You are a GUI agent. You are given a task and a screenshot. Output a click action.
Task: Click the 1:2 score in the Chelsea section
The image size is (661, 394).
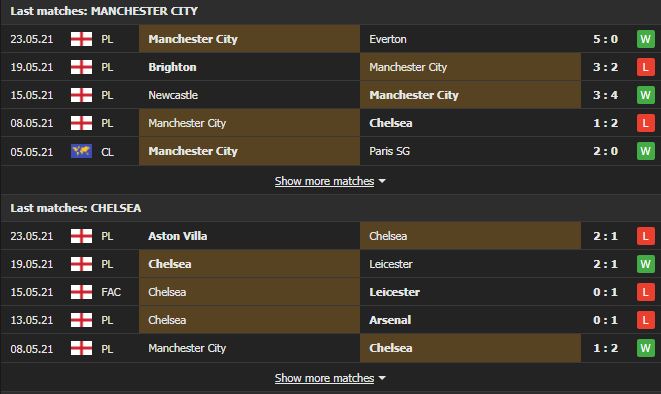coord(605,348)
